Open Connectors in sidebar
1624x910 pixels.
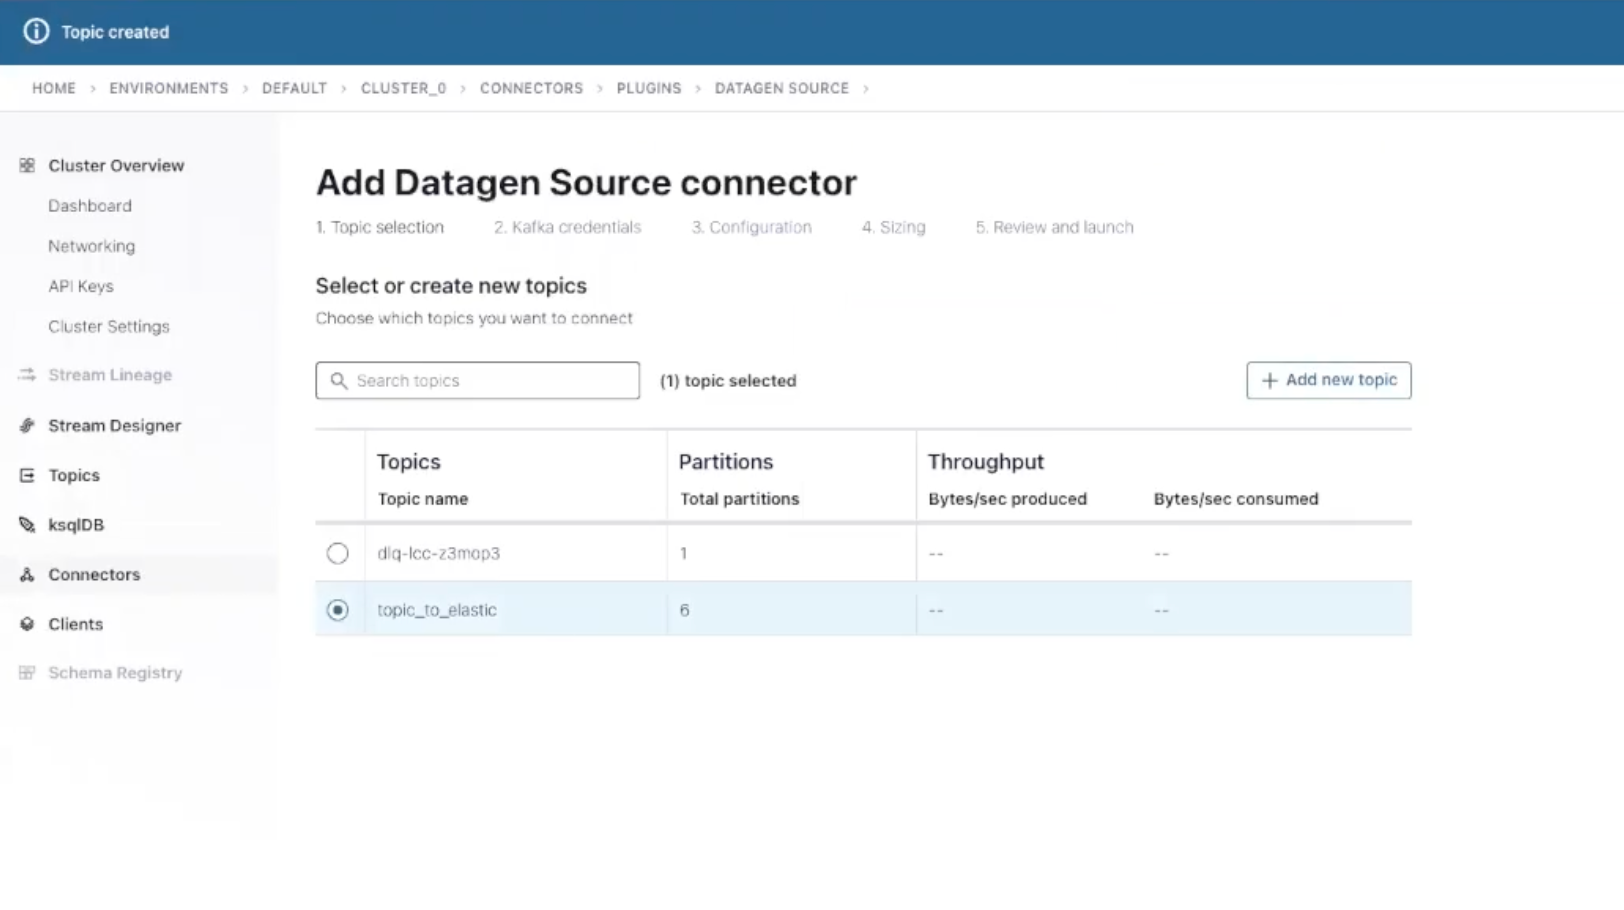pyautogui.click(x=94, y=575)
